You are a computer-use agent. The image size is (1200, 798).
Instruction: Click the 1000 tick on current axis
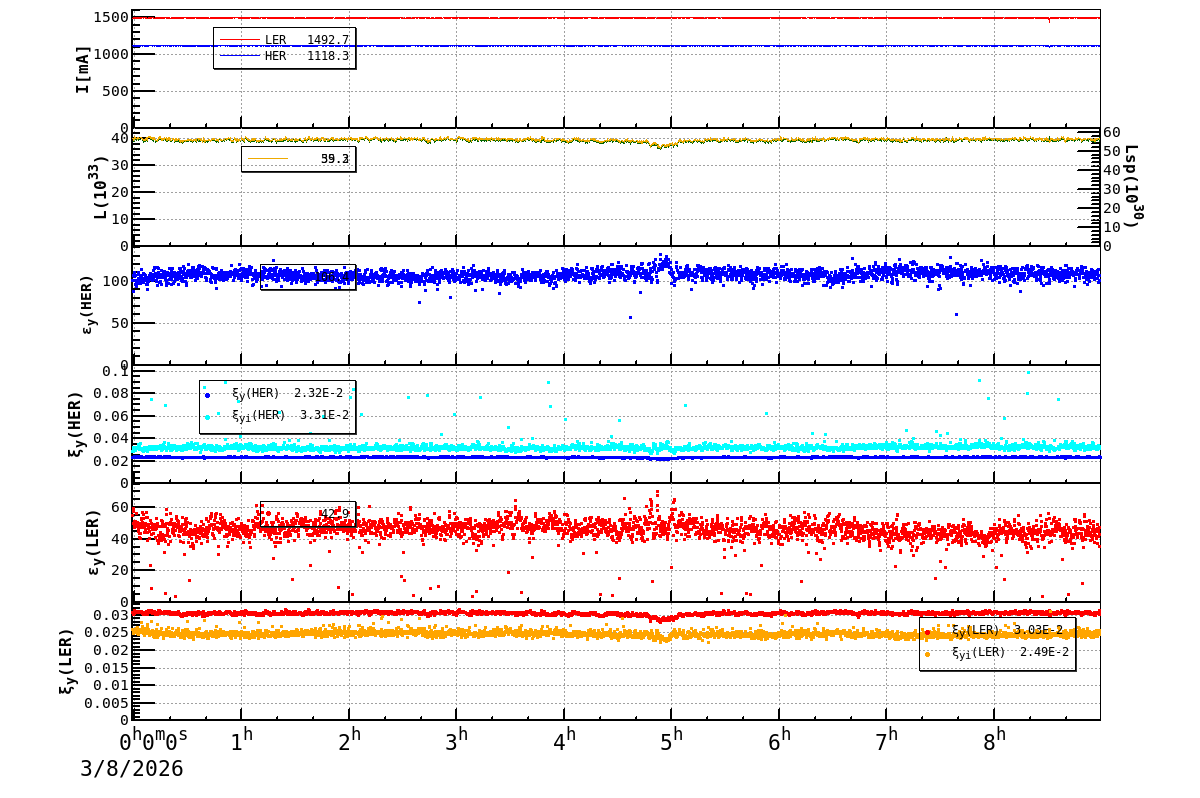pyautogui.click(x=110, y=54)
